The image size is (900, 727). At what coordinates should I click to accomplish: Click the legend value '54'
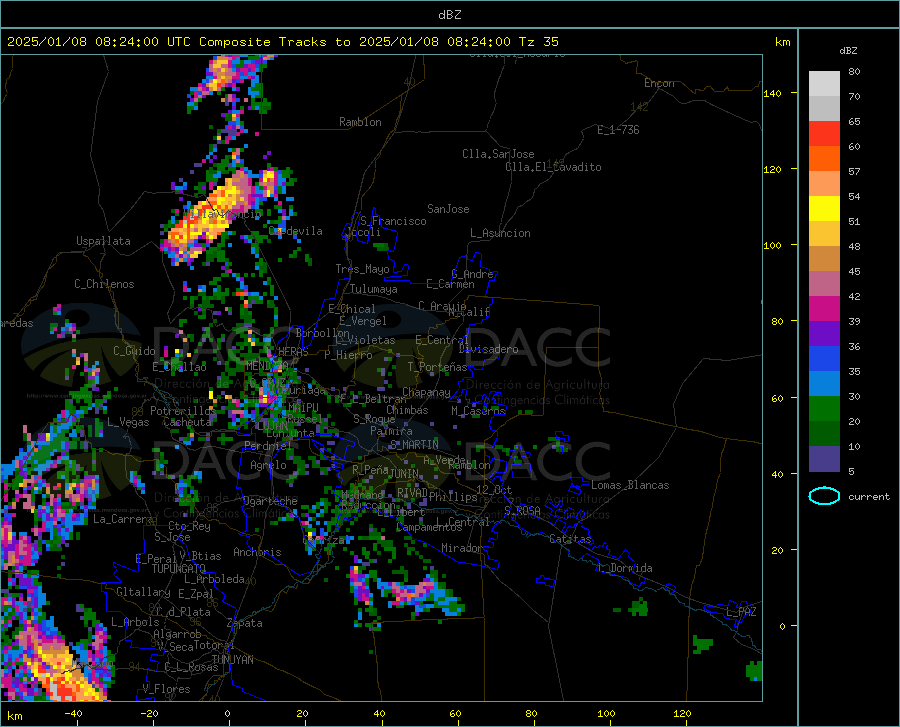854,197
